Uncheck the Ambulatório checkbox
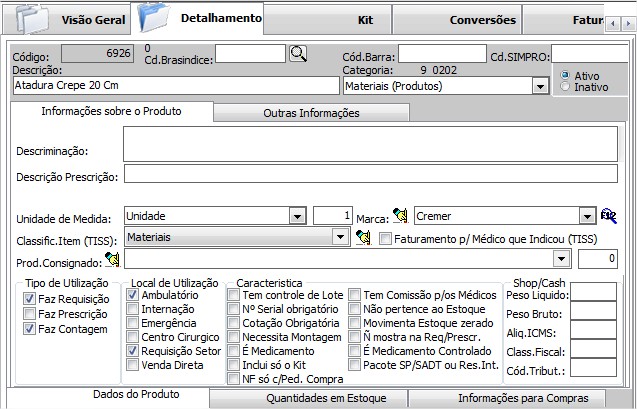This screenshot has height=409, width=637. [x=133, y=296]
